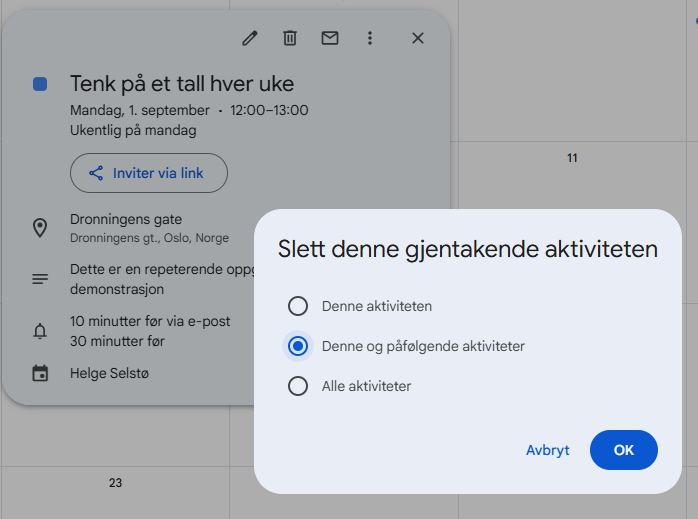Click the blue event color square

click(40, 84)
